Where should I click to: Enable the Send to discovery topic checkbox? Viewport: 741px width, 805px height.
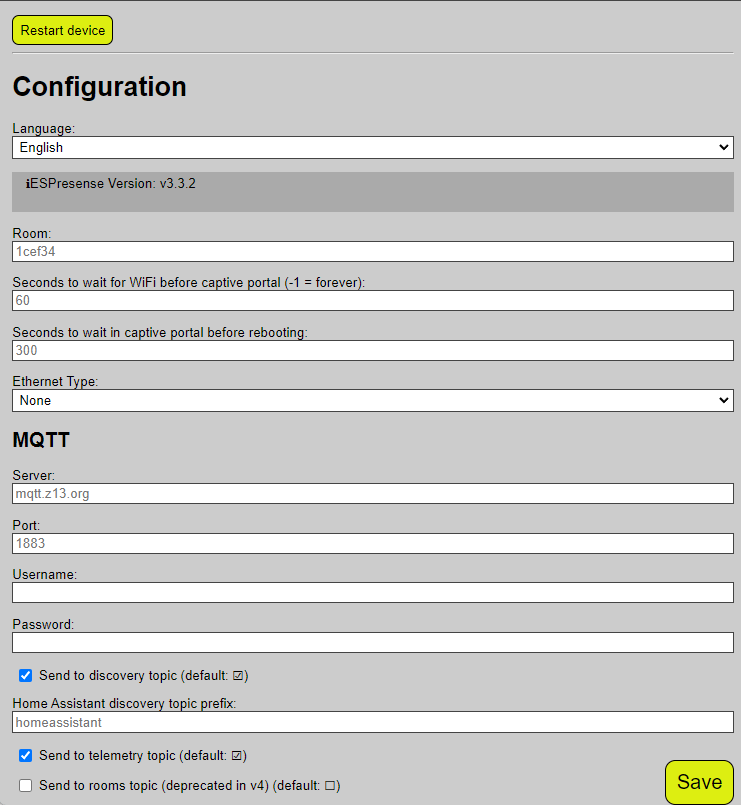click(25, 675)
